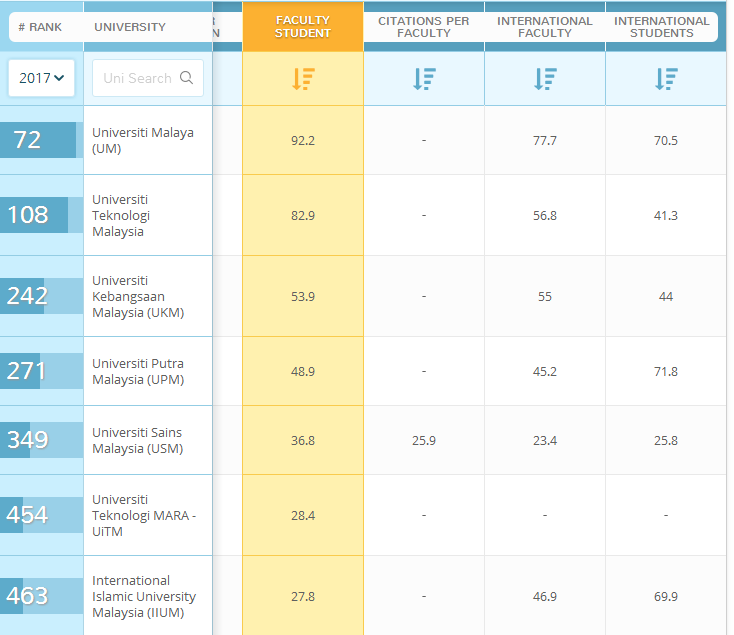Sort by Faculty Student score

303,79
